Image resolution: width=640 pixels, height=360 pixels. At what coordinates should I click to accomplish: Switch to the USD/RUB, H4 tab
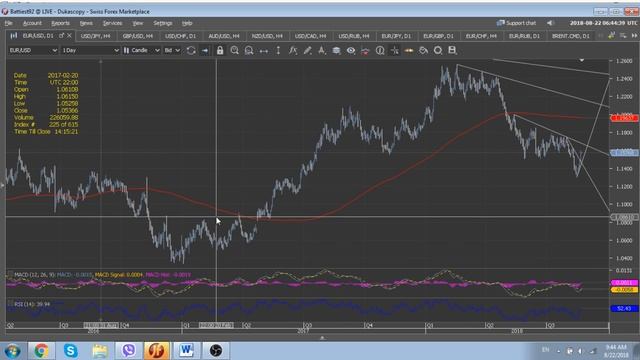coord(353,36)
